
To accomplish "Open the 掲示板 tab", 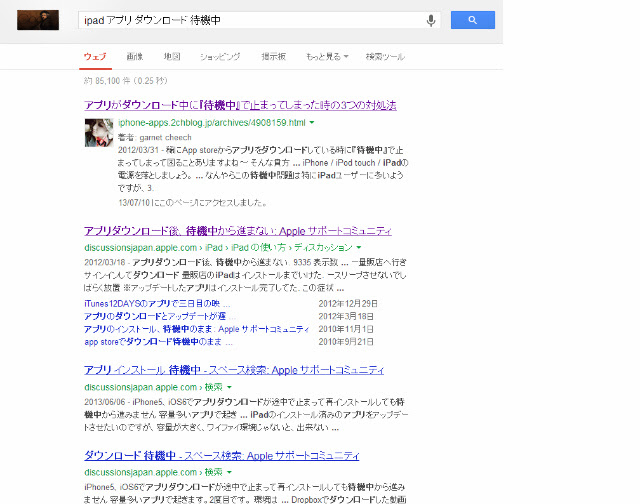I will [273, 57].
